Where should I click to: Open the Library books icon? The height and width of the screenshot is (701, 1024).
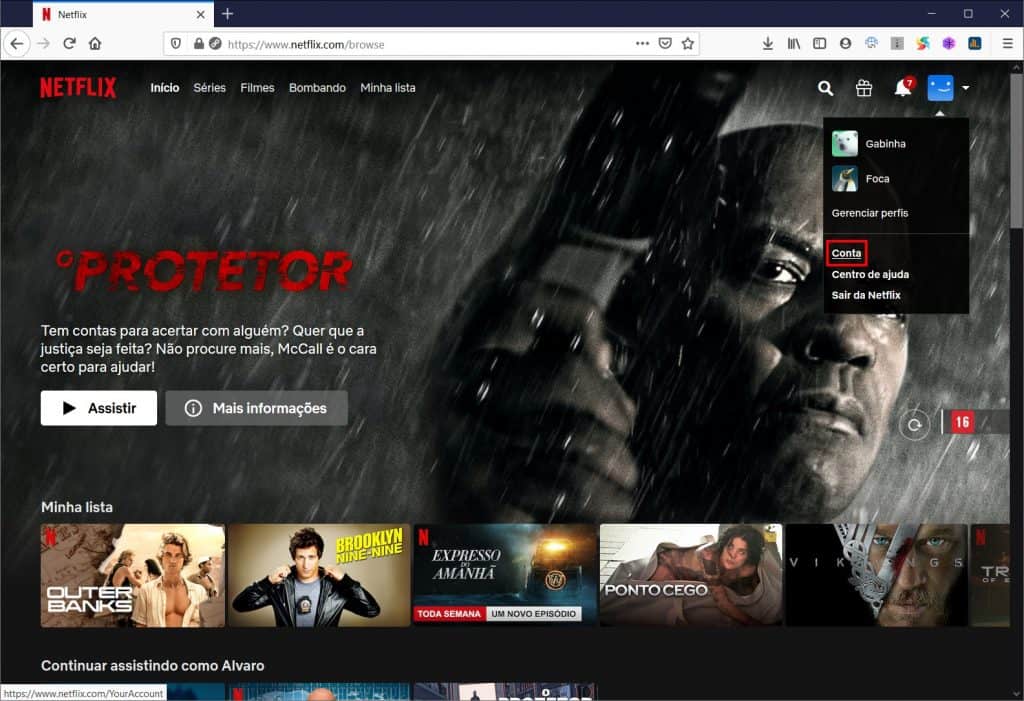[793, 44]
